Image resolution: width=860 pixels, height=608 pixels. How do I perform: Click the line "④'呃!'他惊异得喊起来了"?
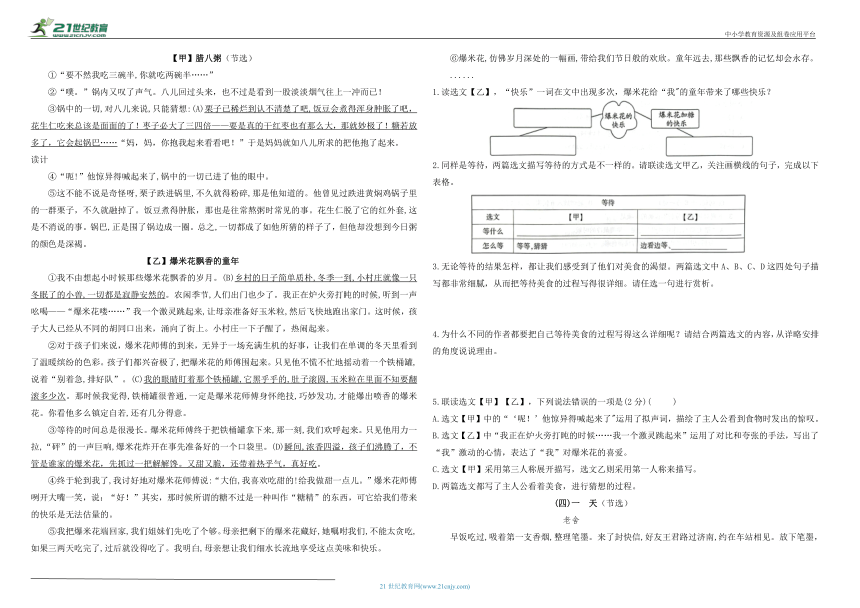[x=159, y=176]
